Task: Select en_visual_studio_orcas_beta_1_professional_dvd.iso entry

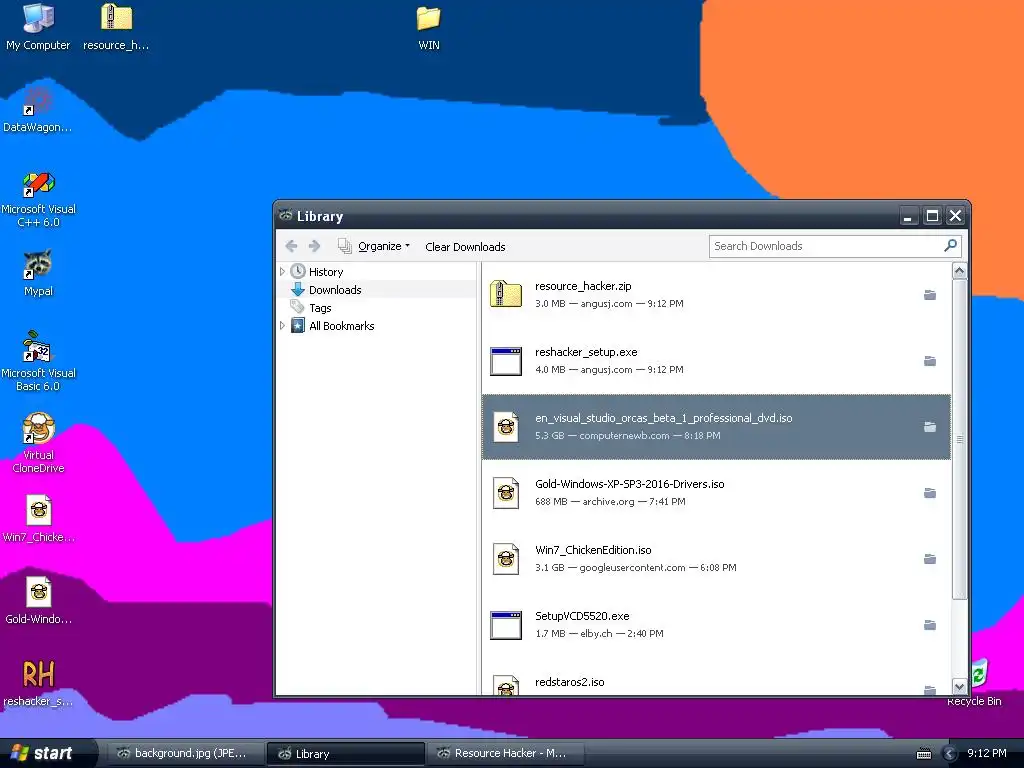Action: pyautogui.click(x=716, y=427)
